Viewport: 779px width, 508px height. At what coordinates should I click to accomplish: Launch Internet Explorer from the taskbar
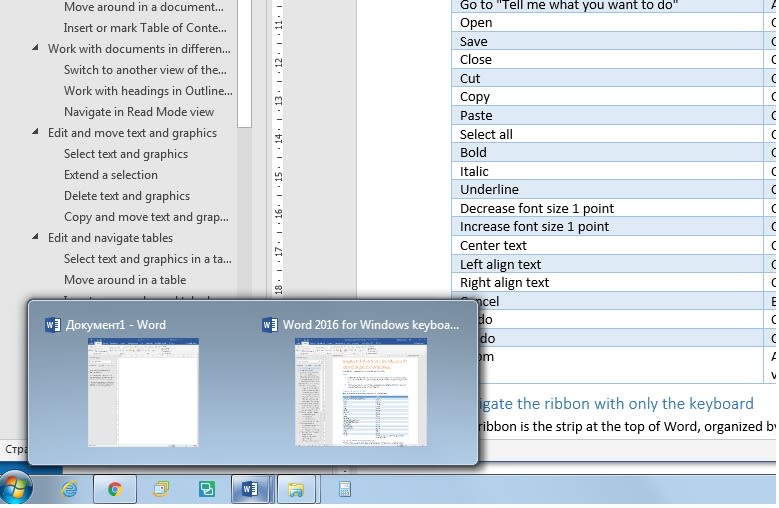70,490
